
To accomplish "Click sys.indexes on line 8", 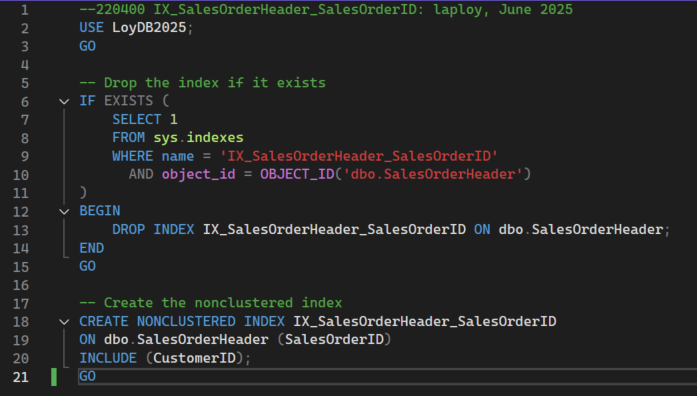I will pos(198,137).
